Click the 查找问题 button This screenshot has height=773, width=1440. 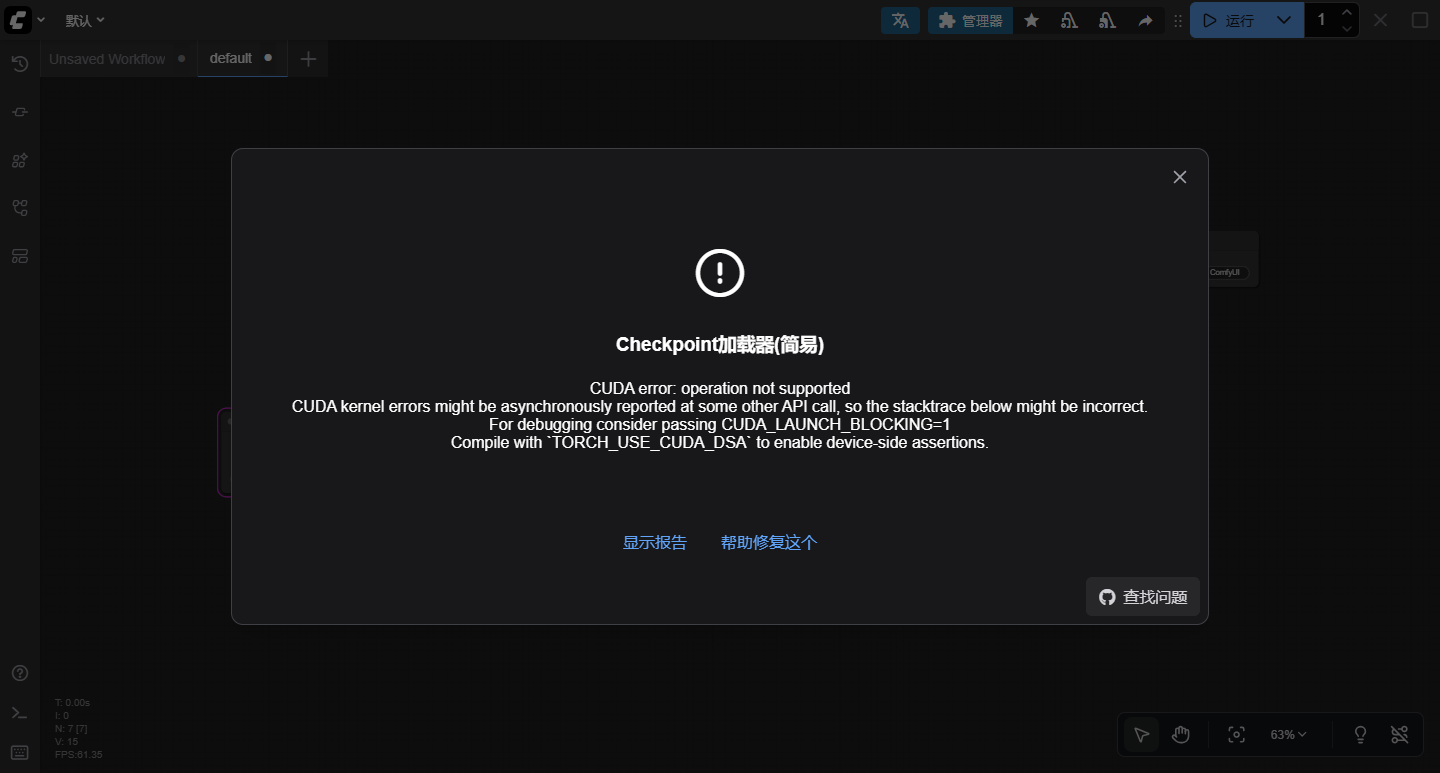(1142, 596)
